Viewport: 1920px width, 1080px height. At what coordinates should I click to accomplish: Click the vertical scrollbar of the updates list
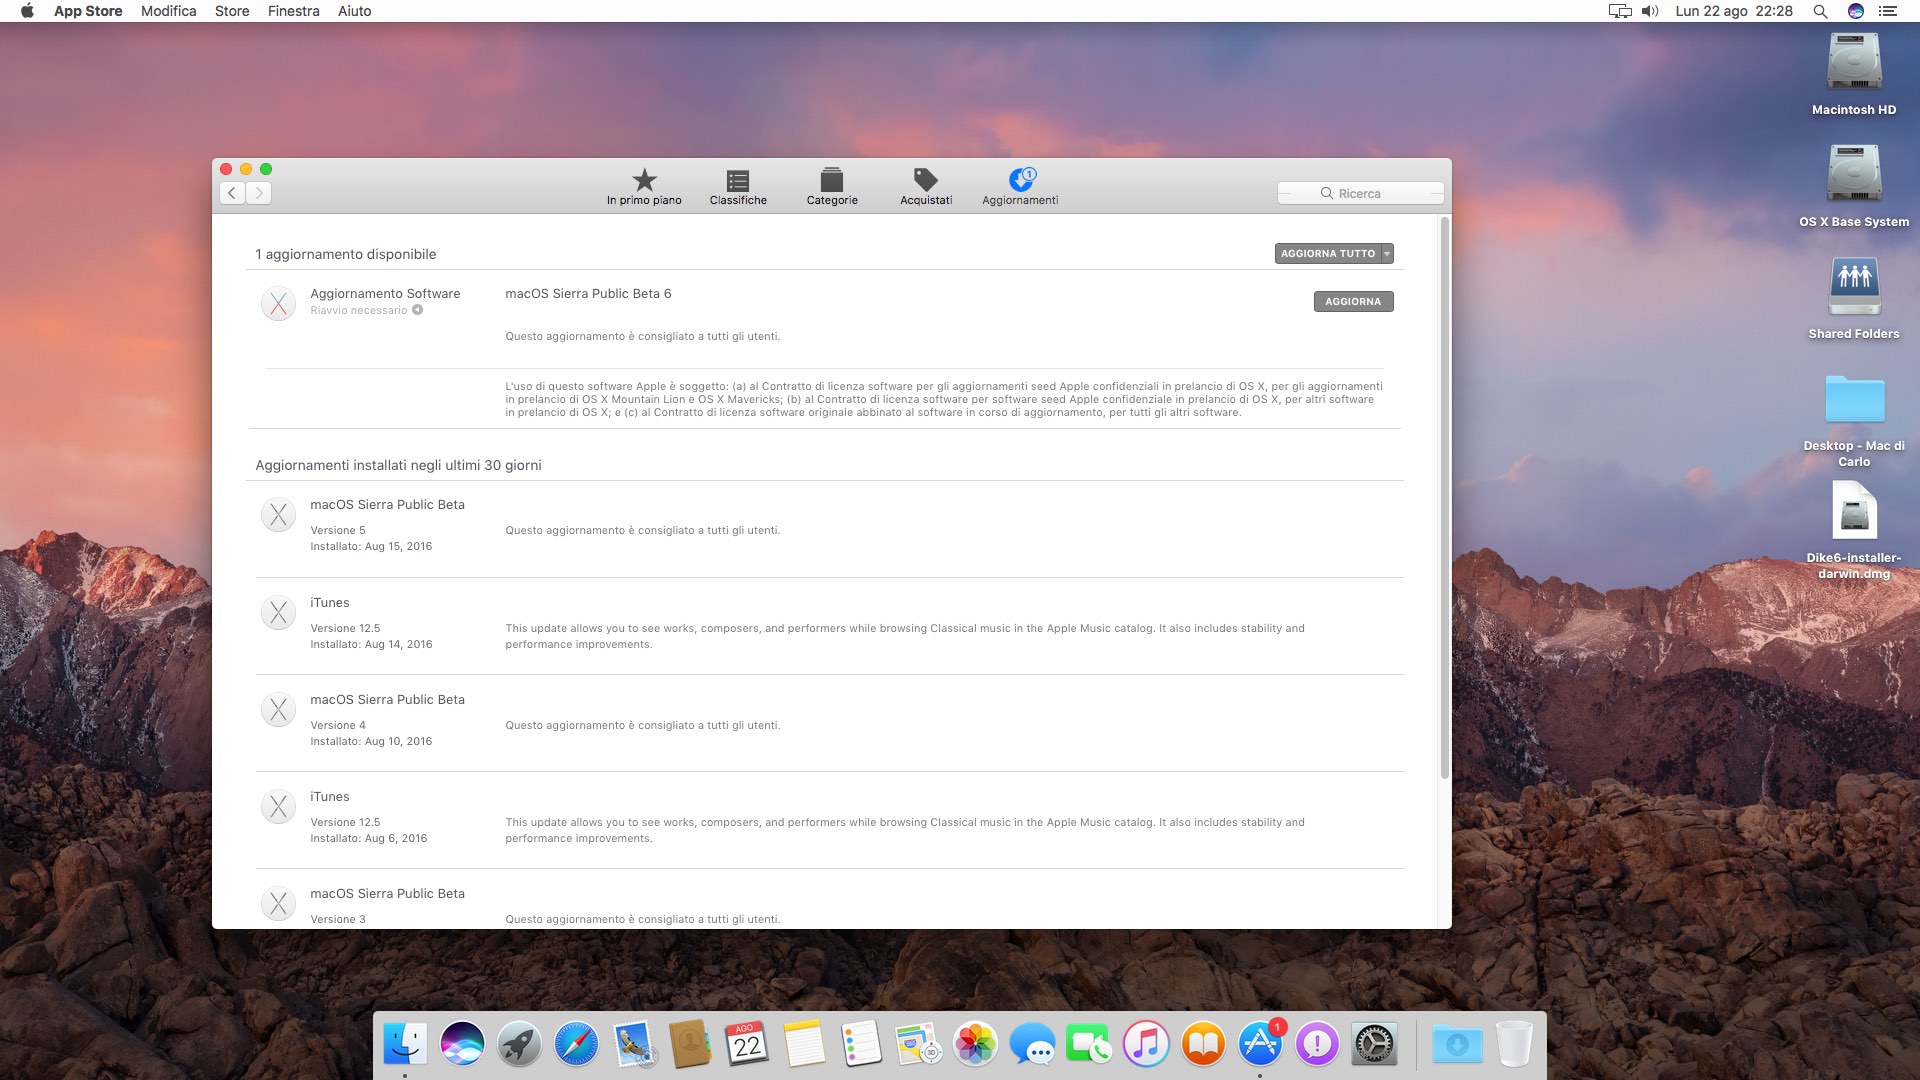[1444, 500]
